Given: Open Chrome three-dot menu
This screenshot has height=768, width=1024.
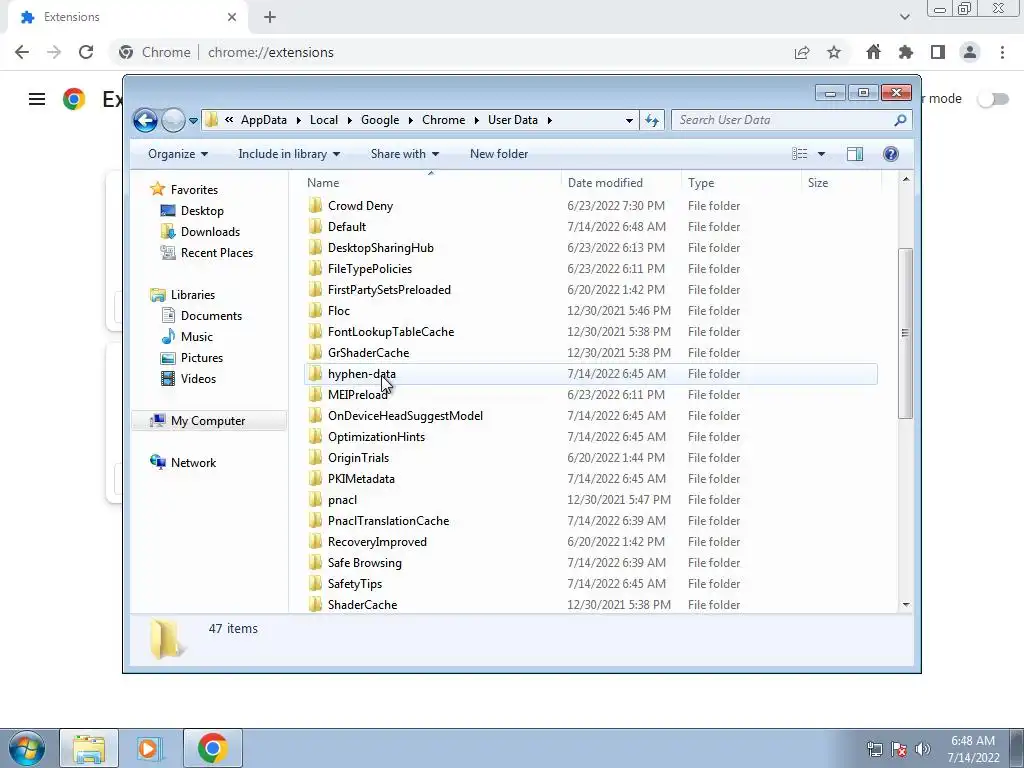Looking at the screenshot, I should click(x=1002, y=52).
